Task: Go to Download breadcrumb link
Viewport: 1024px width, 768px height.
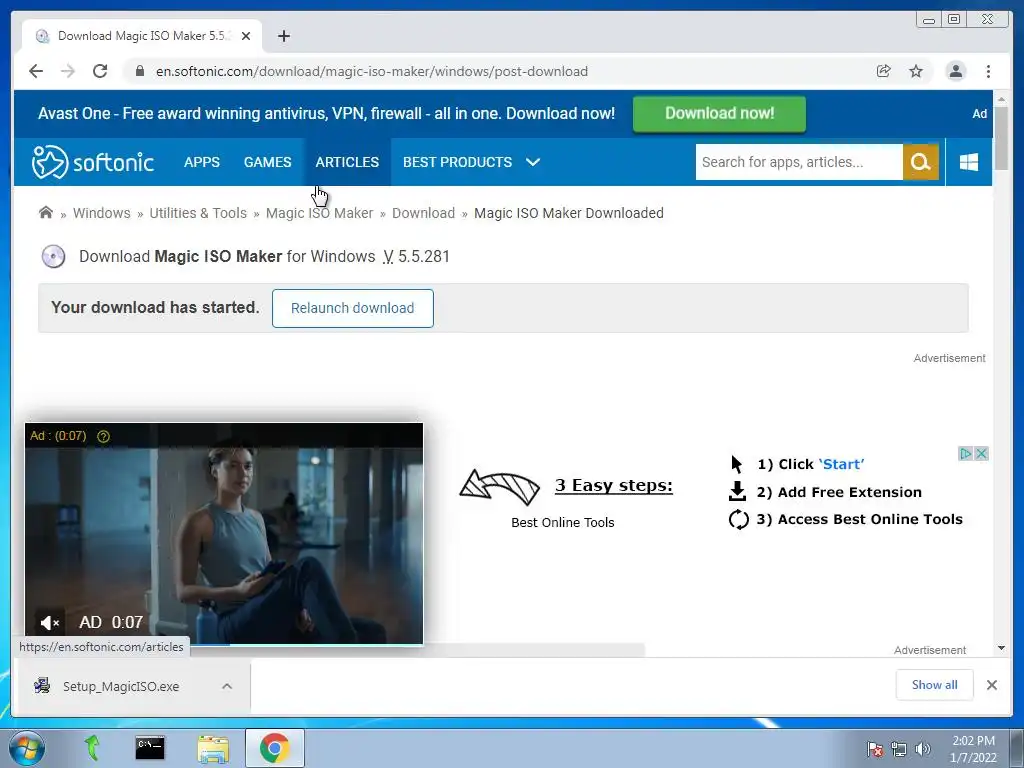Action: coord(423,213)
